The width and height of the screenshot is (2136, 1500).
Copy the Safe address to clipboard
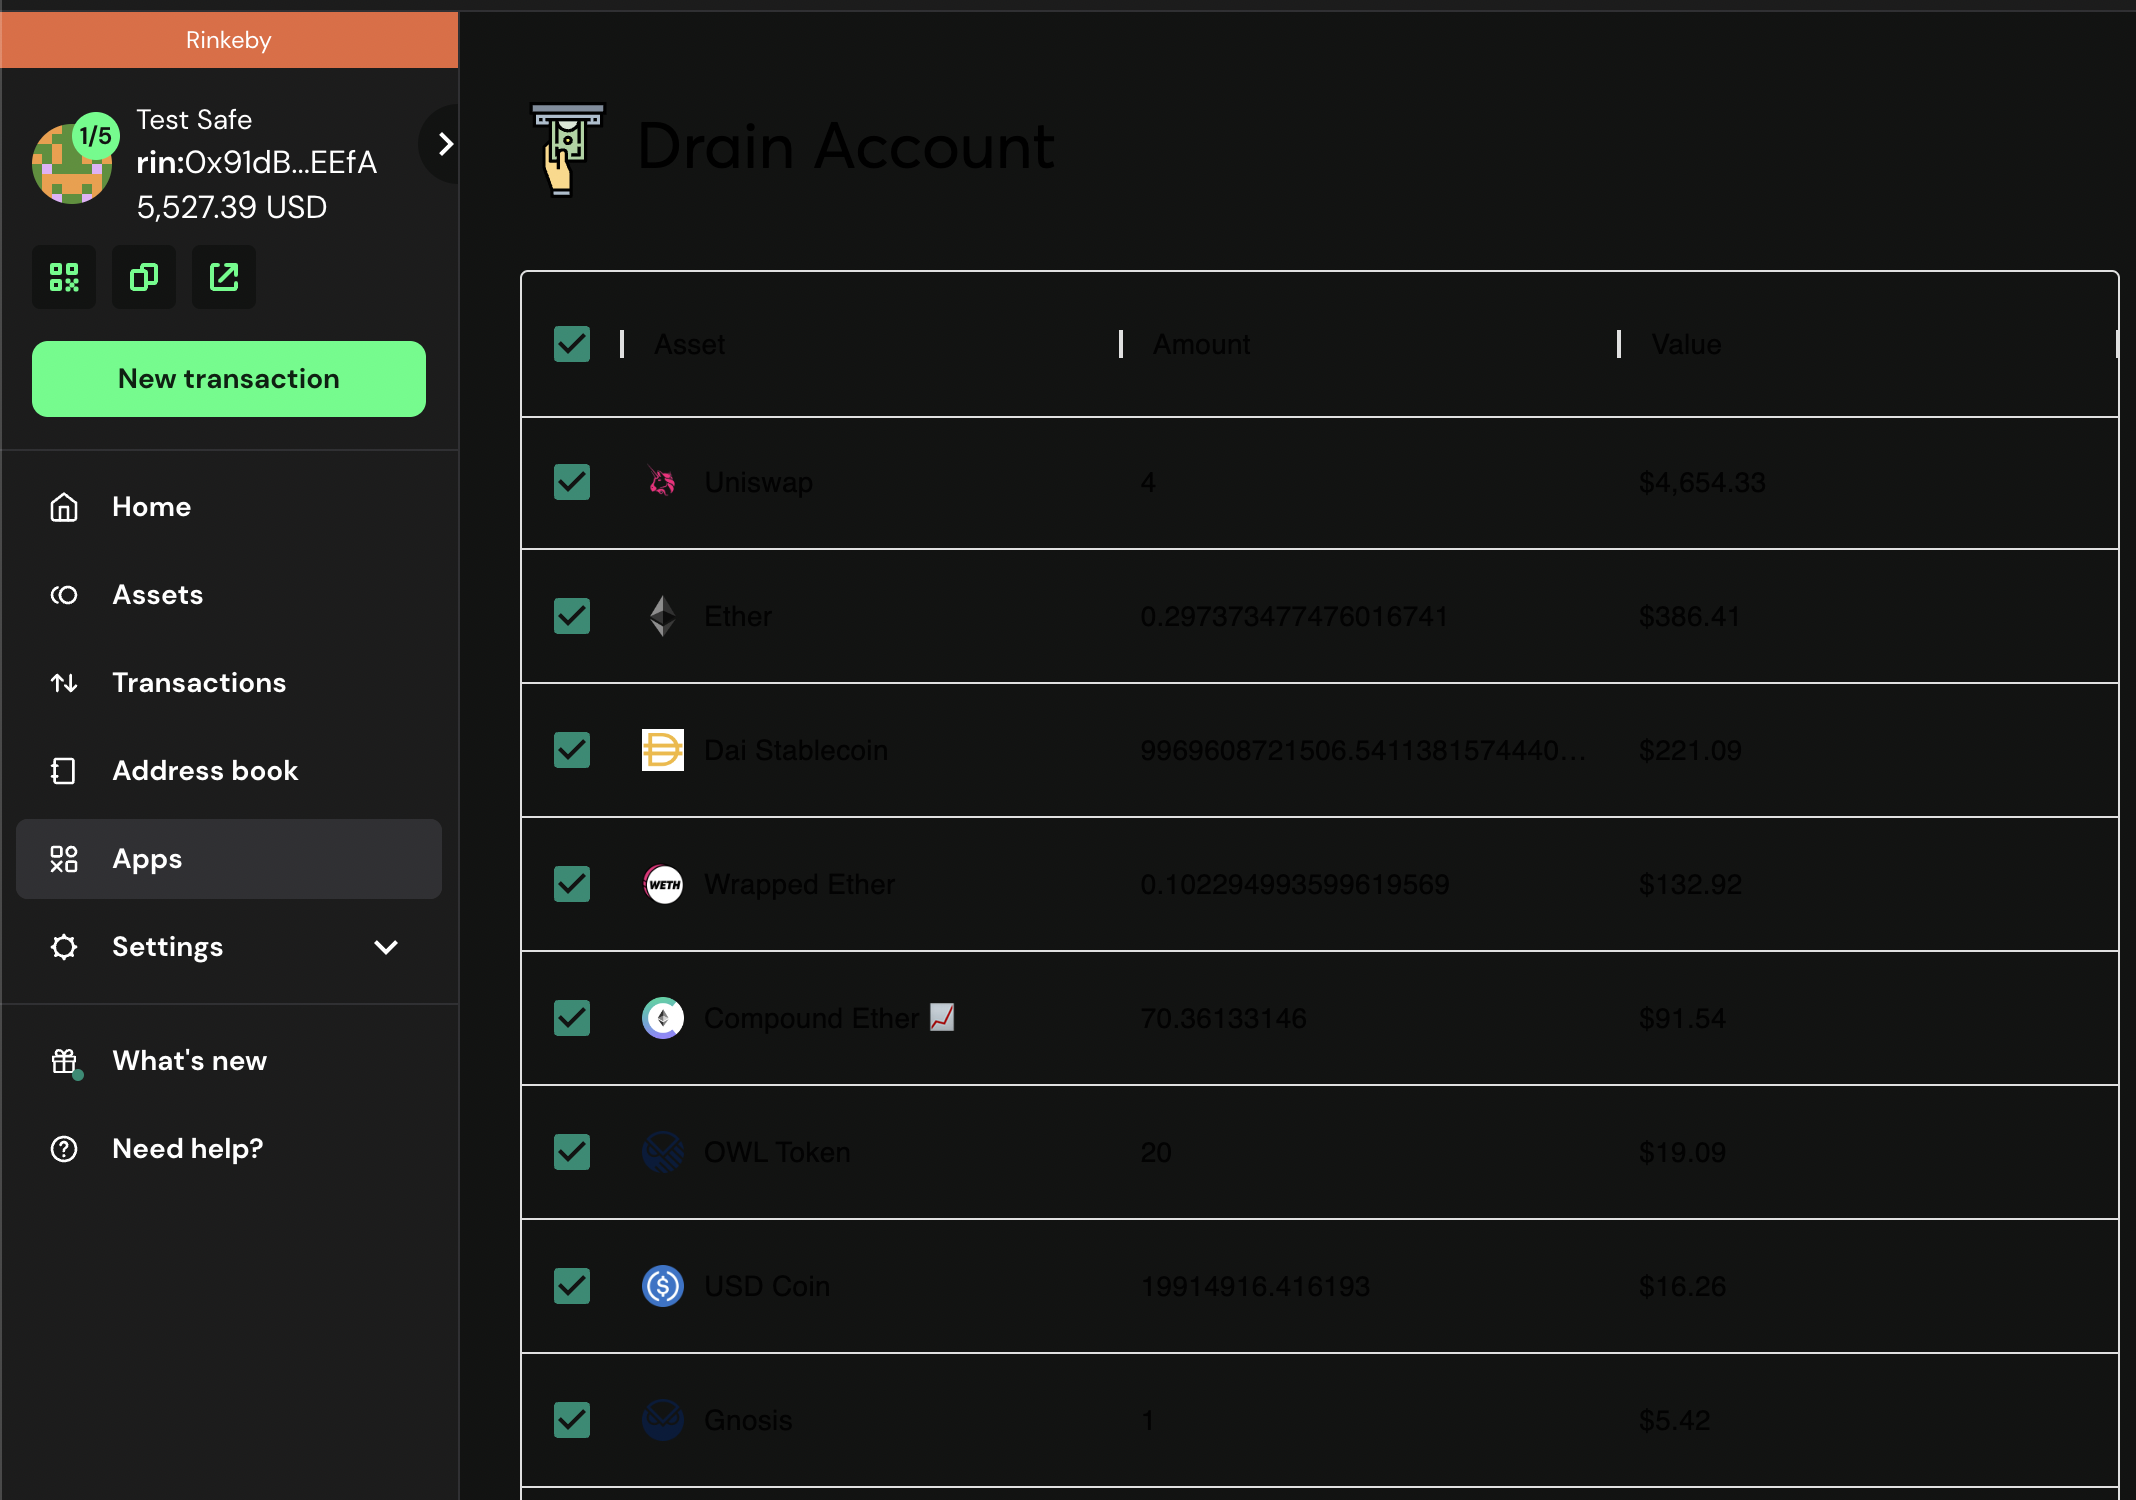143,277
